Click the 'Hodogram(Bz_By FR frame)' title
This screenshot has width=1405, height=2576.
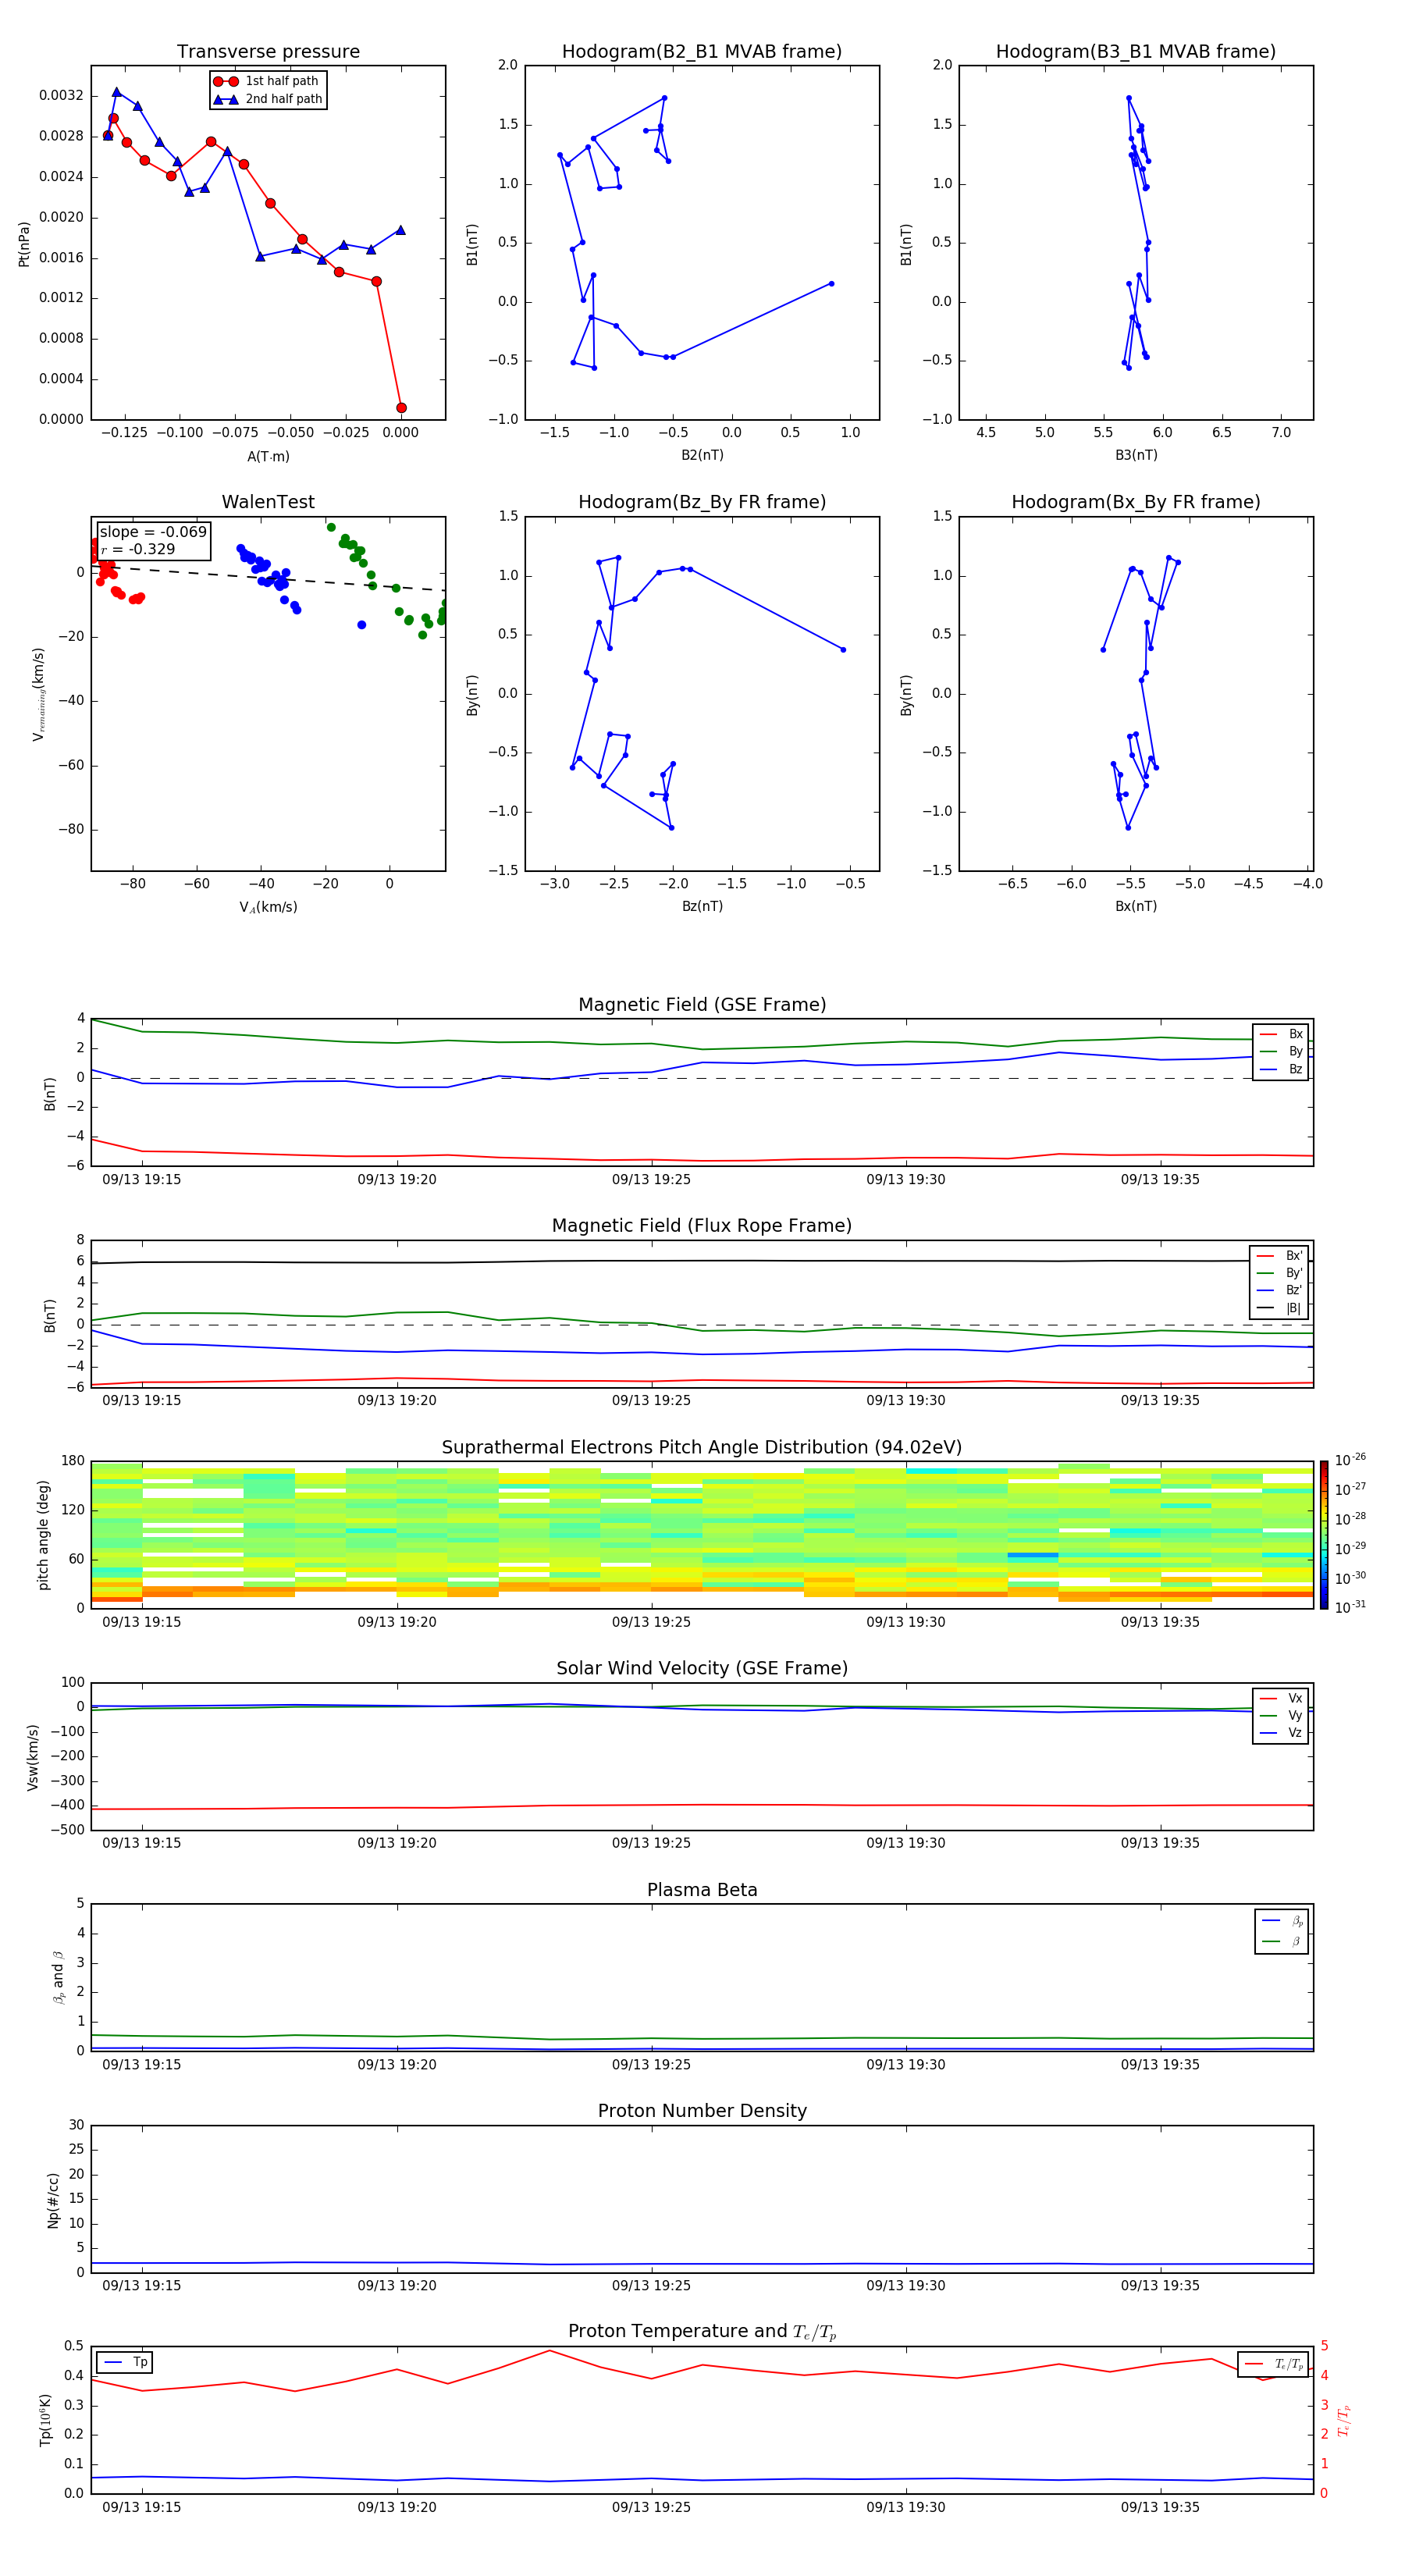tap(702, 502)
